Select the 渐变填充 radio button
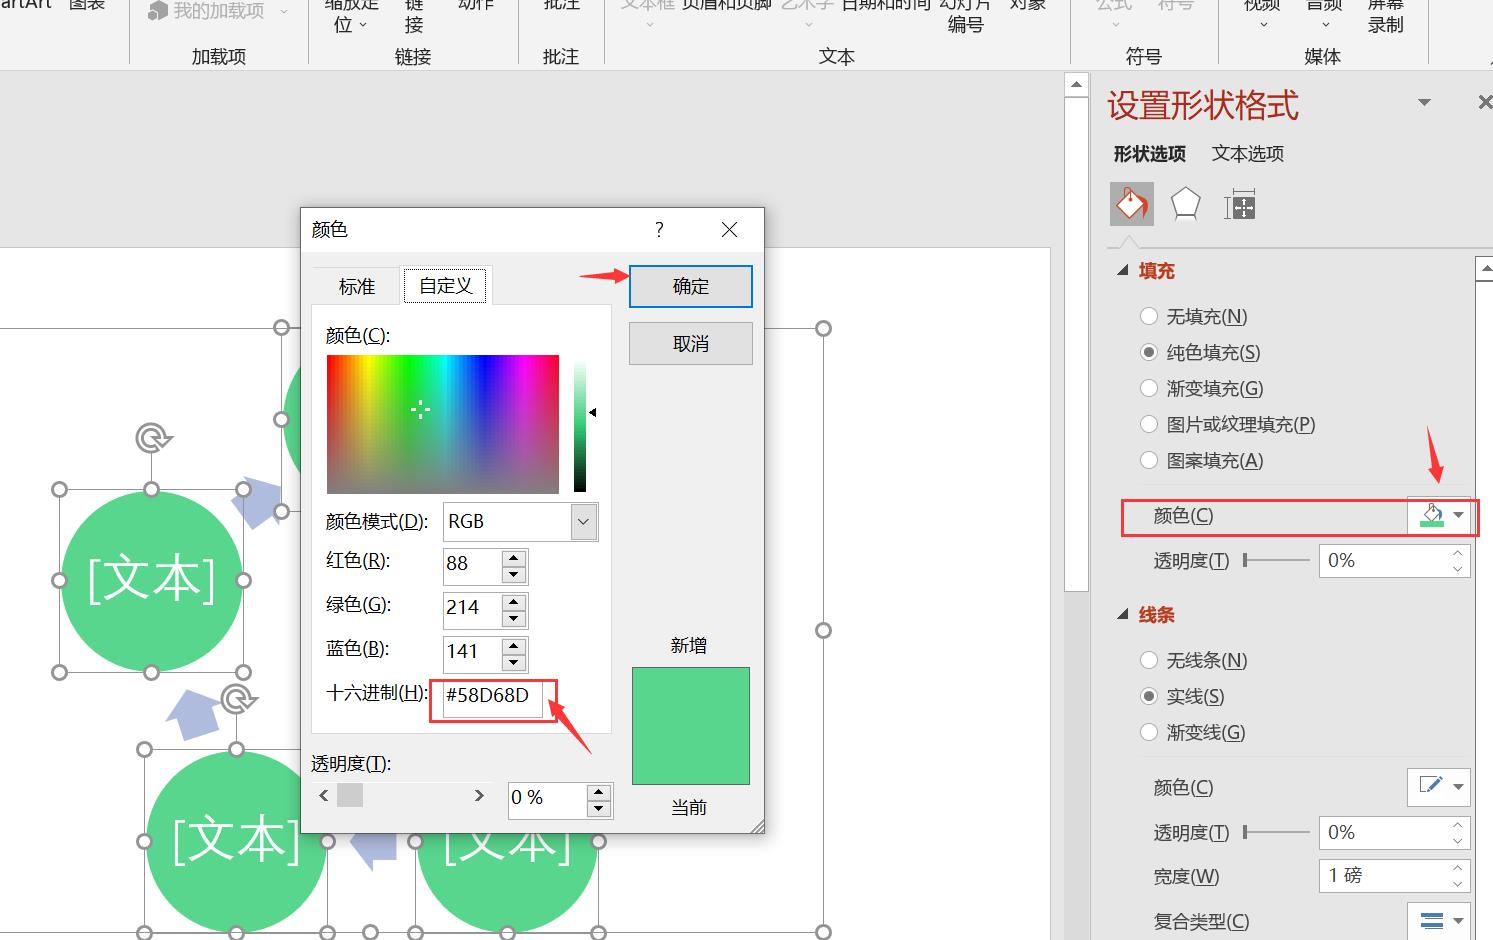The image size is (1493, 940). (1149, 388)
